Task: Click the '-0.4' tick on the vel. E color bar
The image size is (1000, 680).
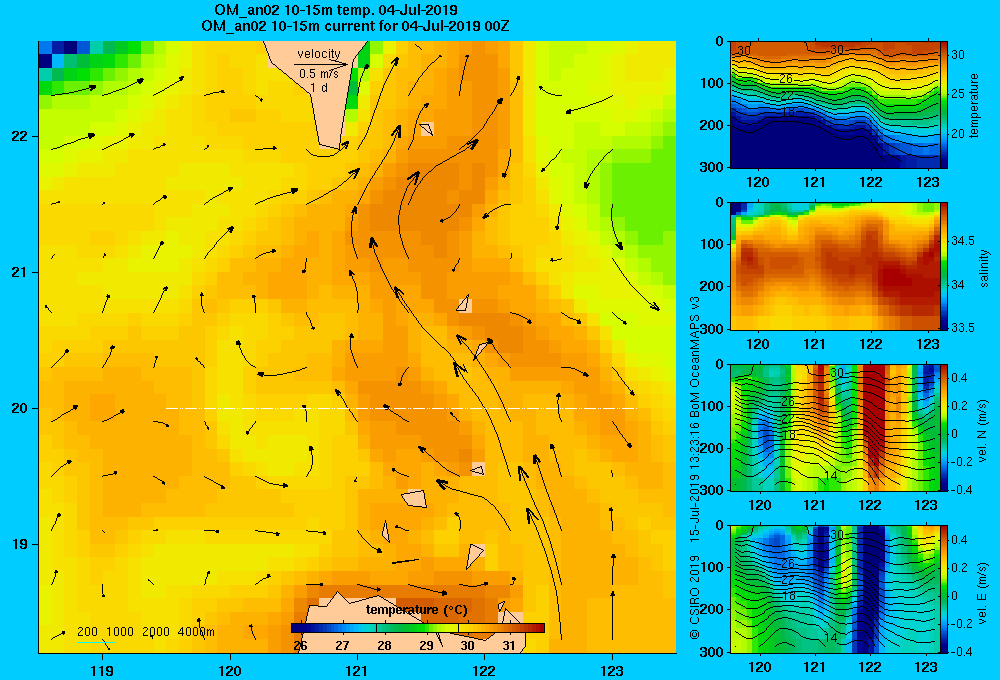Action: [960, 651]
